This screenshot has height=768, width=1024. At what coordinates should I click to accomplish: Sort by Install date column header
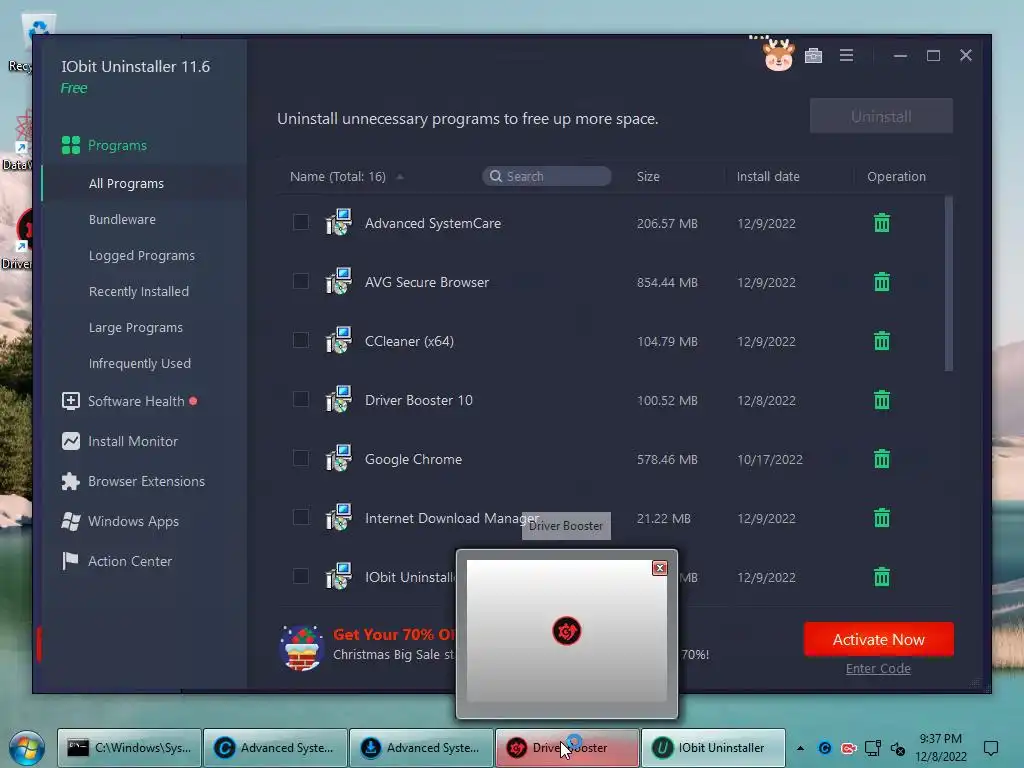768,176
